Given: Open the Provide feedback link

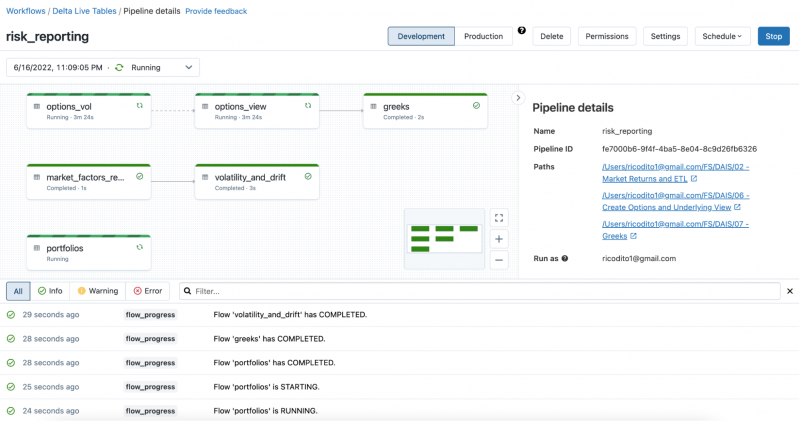Looking at the screenshot, I should pos(216,11).
